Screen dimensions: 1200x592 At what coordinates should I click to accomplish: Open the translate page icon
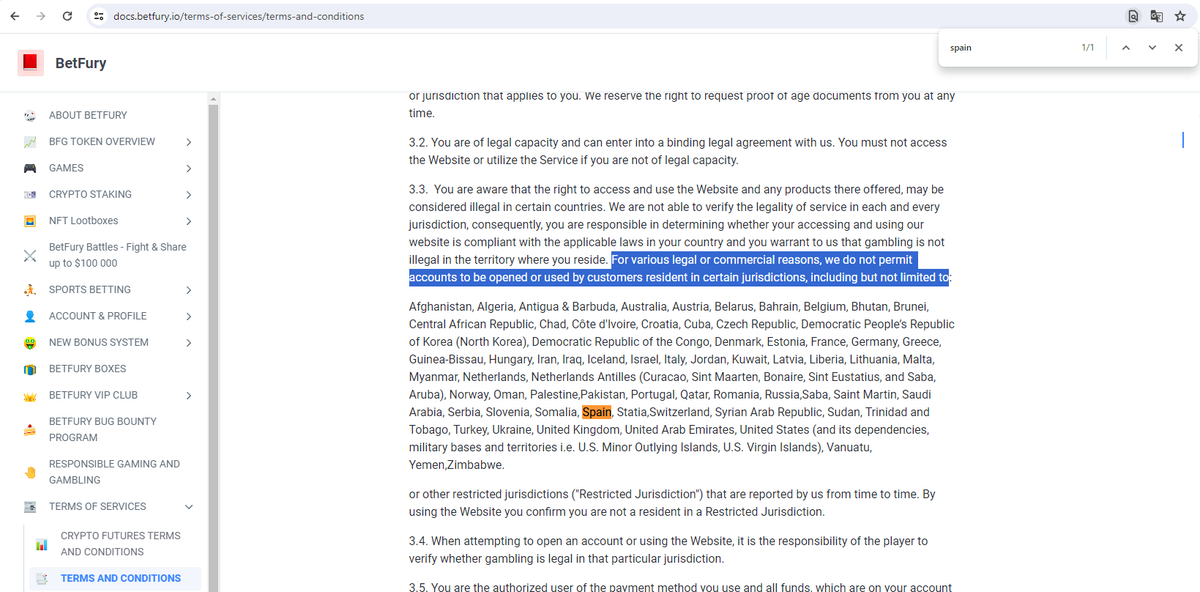1157,17
